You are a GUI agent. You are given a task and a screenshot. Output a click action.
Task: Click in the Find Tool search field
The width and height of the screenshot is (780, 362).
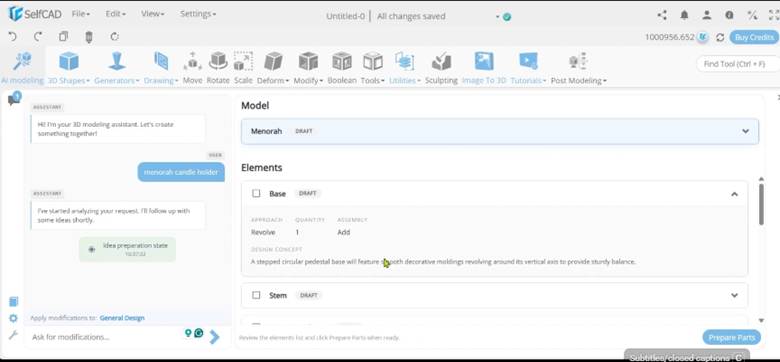(737, 64)
